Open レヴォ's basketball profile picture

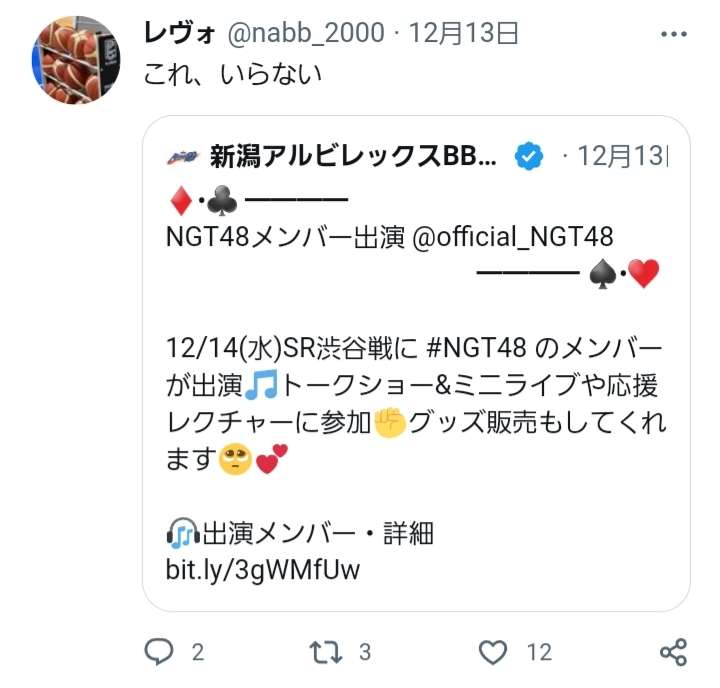pos(76,60)
